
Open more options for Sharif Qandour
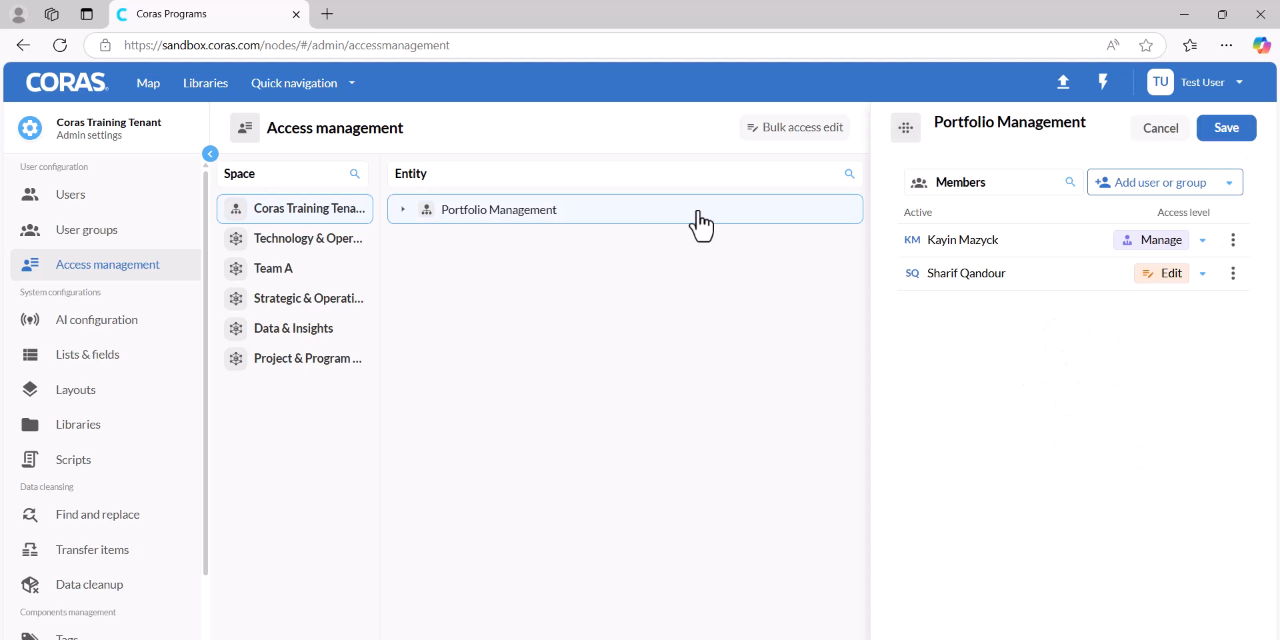(x=1233, y=273)
